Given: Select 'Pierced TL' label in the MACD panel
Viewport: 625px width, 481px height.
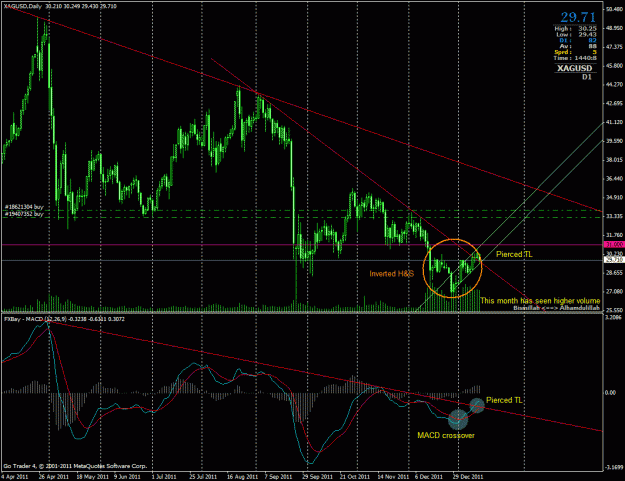Looking at the screenshot, I should (x=504, y=400).
